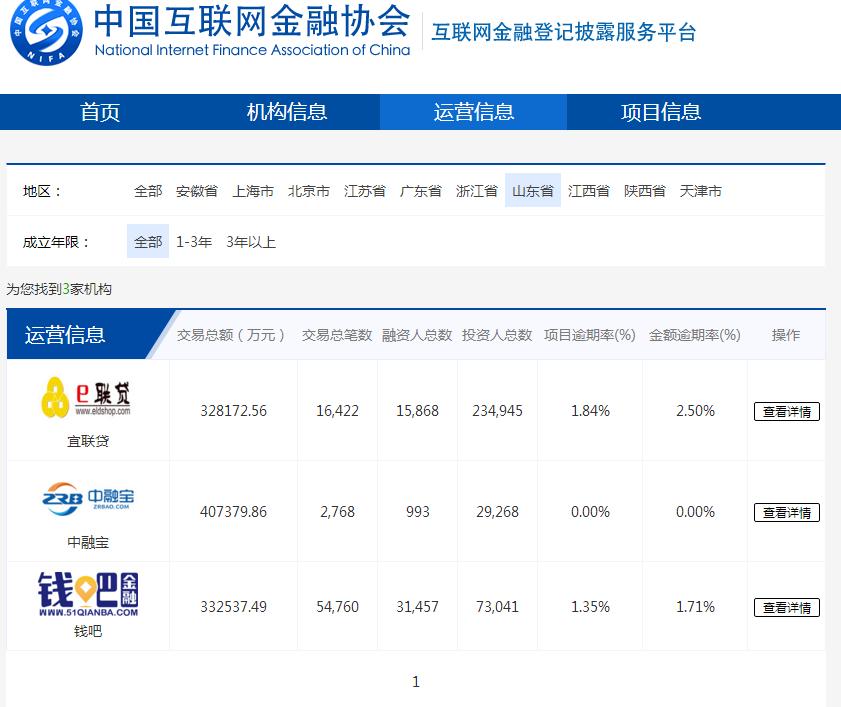Select 广东省 as the region
The height and width of the screenshot is (707, 841).
point(419,191)
